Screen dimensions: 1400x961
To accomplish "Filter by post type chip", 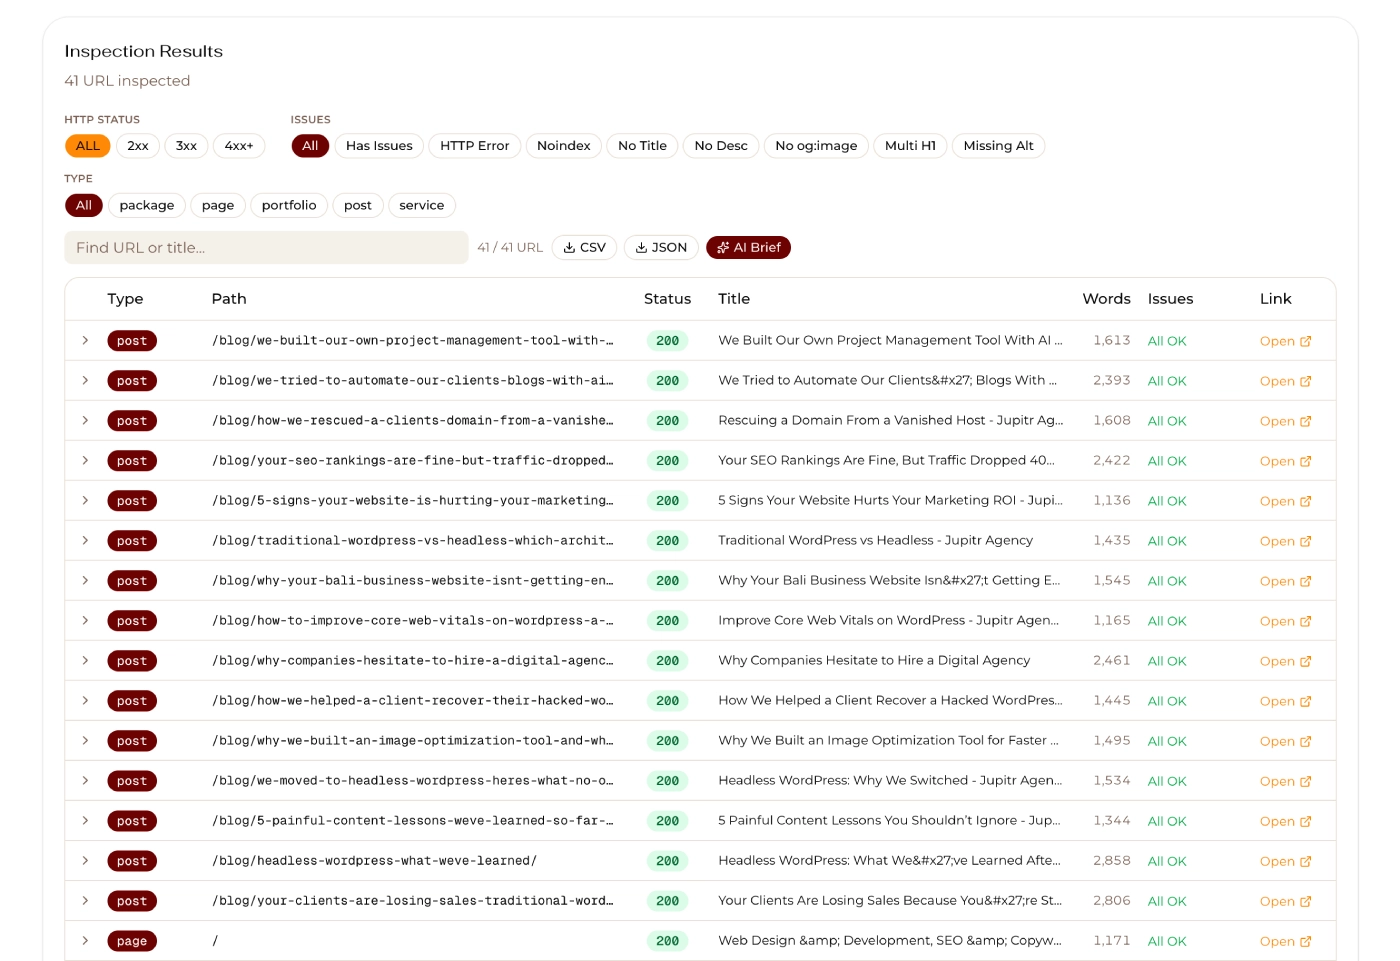I will click(x=358, y=205).
